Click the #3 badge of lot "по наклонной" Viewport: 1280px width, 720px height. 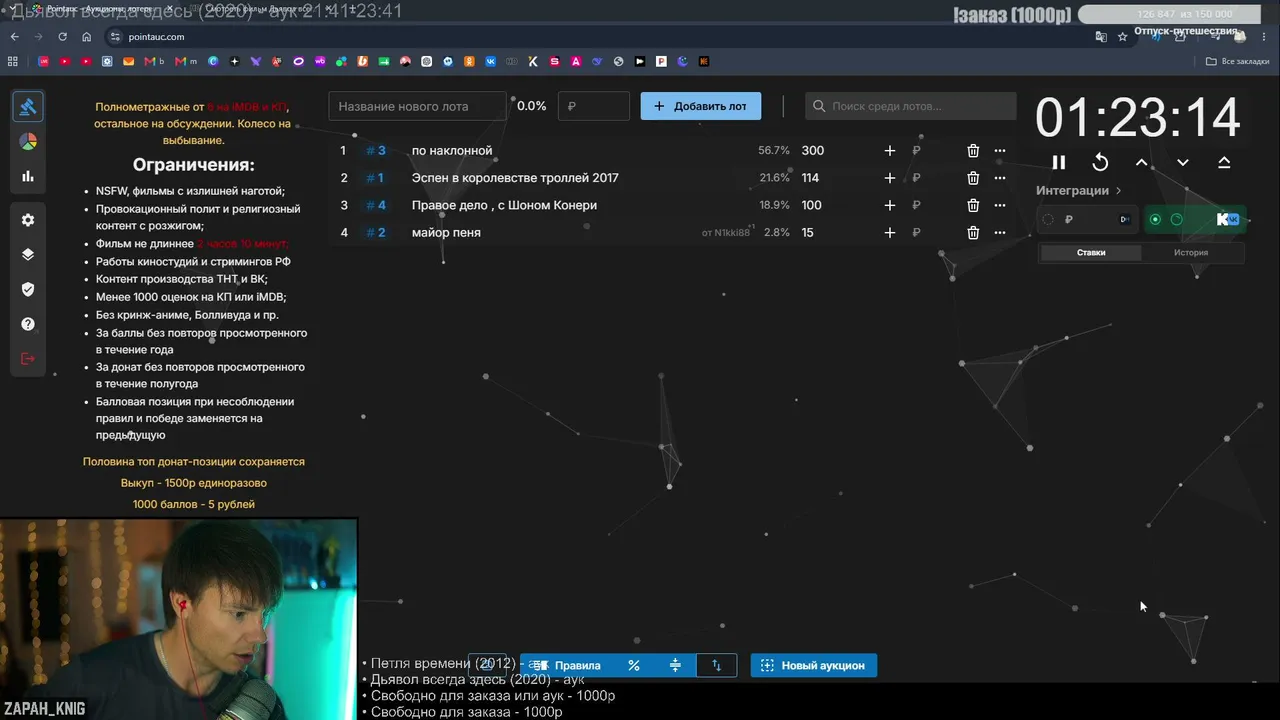375,151
